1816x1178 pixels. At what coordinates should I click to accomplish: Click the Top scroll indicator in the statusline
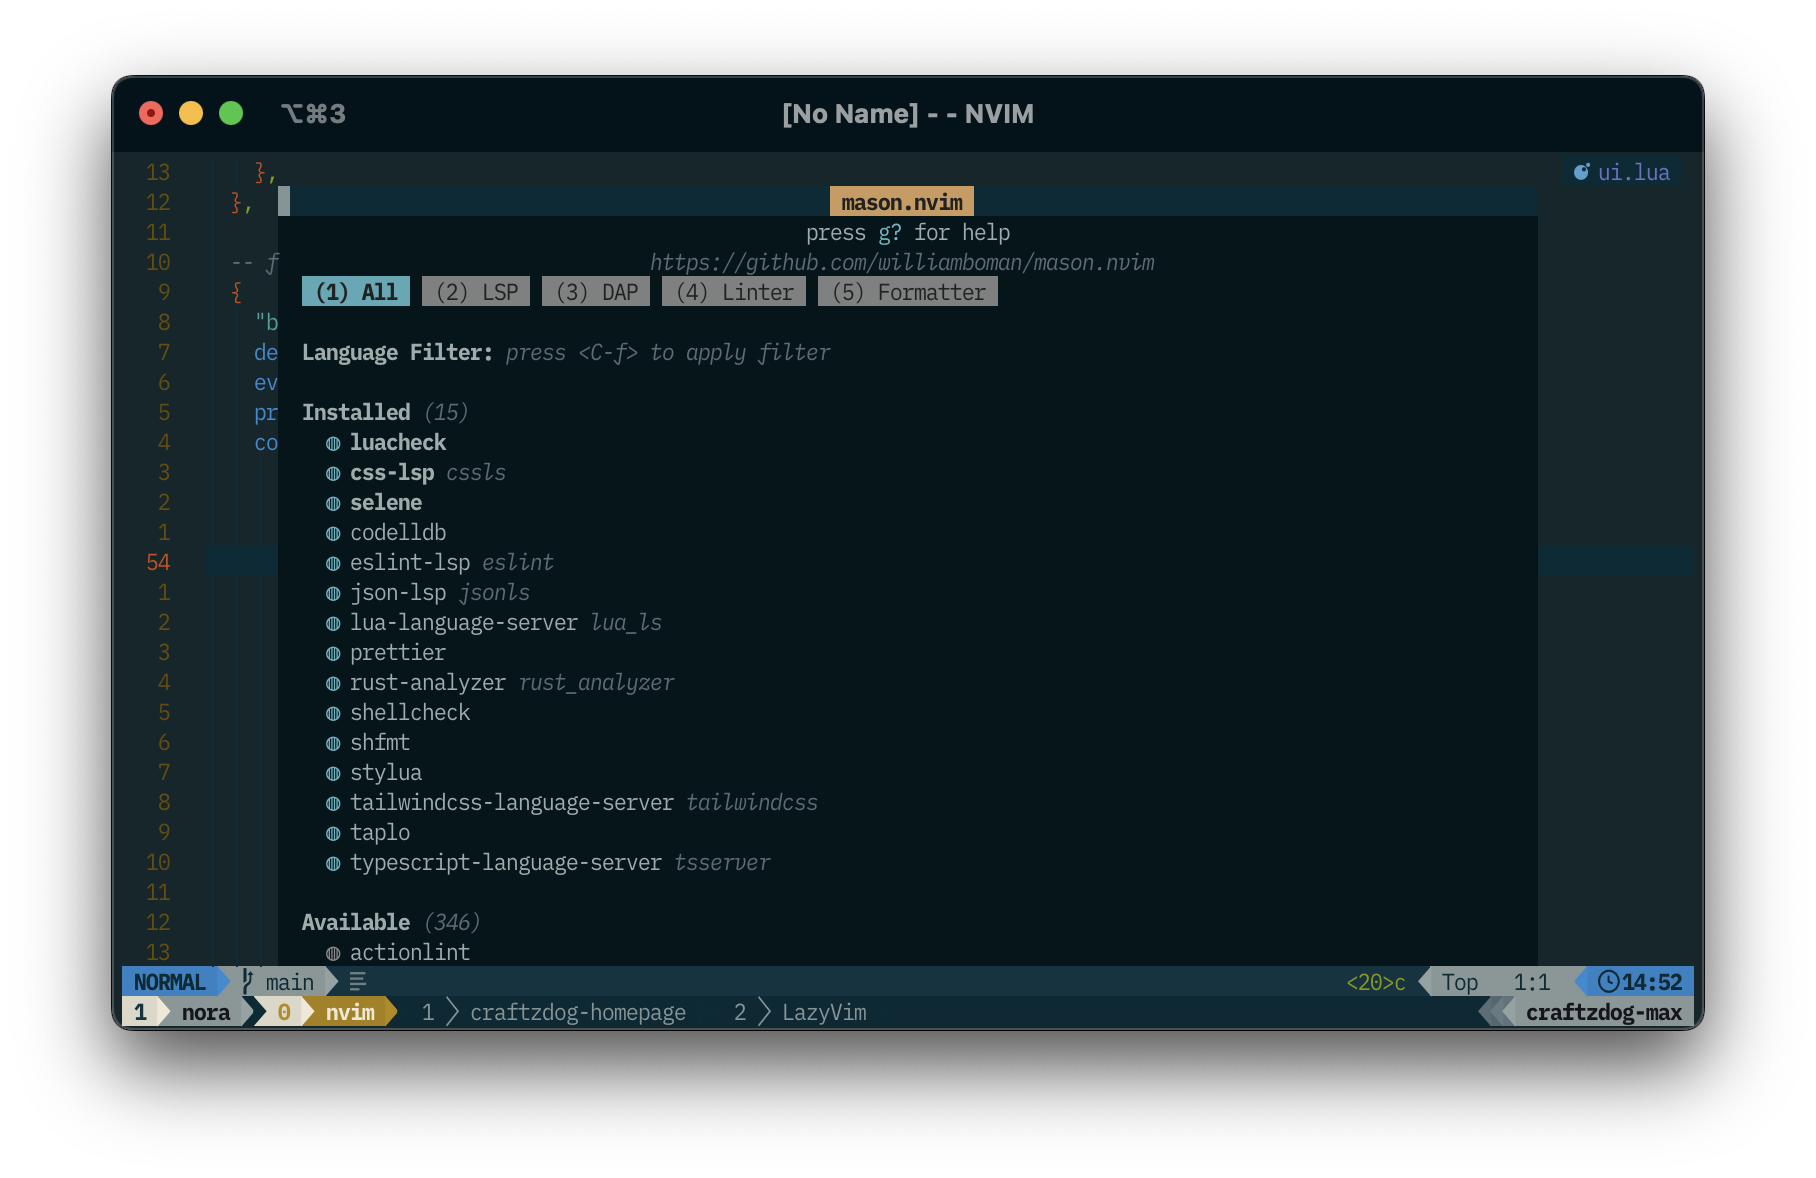[1459, 981]
